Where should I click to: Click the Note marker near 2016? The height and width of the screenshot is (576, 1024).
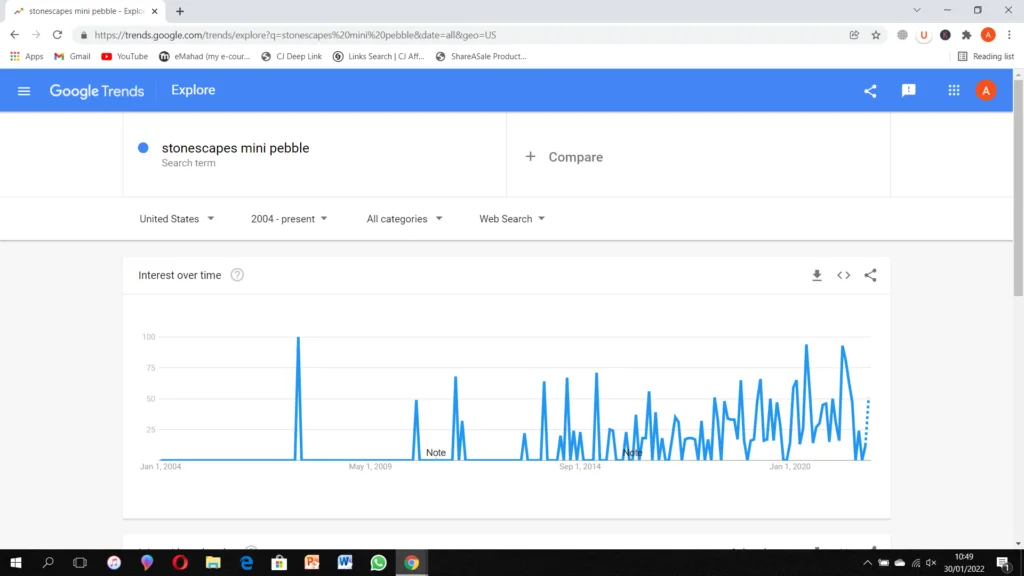point(632,453)
